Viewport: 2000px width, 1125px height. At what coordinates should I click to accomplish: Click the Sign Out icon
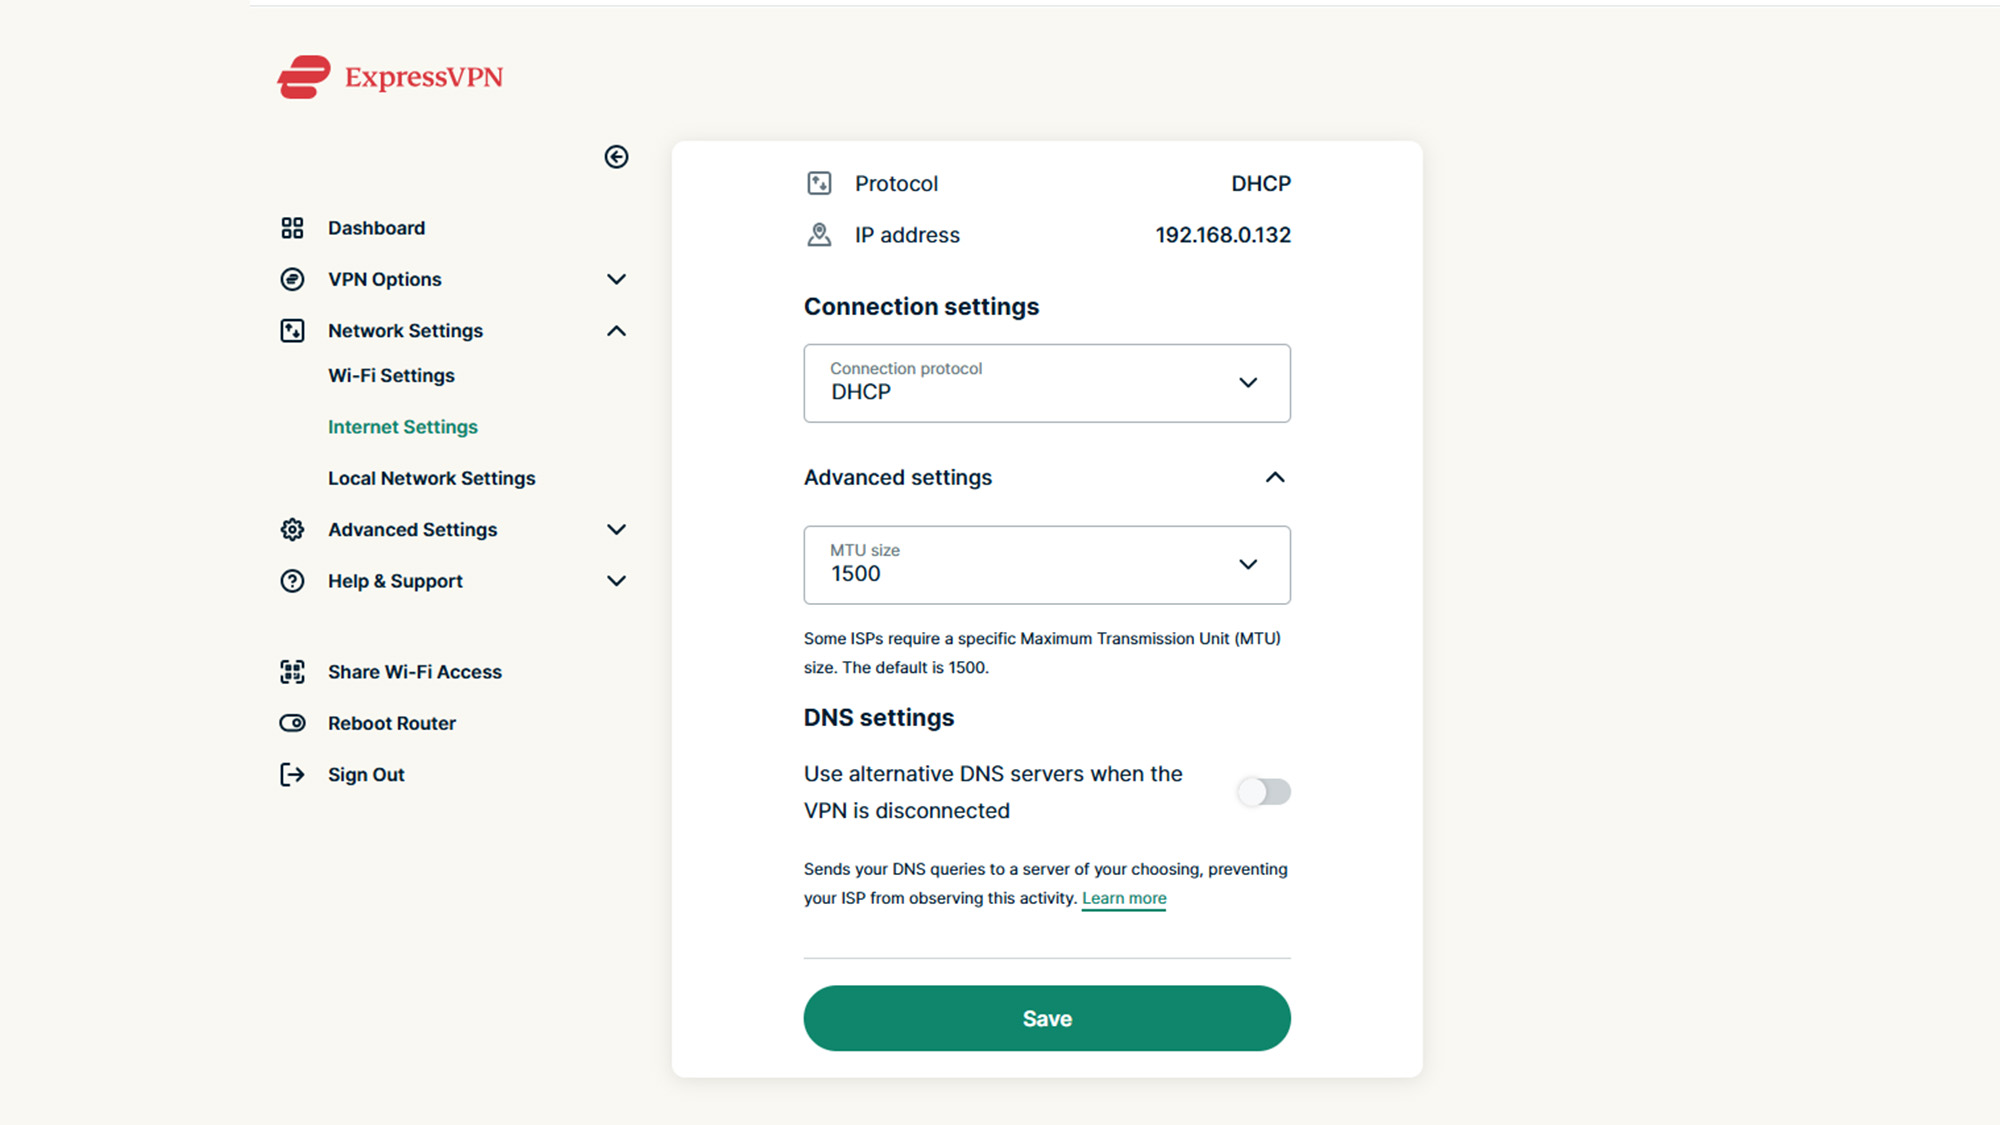(x=292, y=775)
